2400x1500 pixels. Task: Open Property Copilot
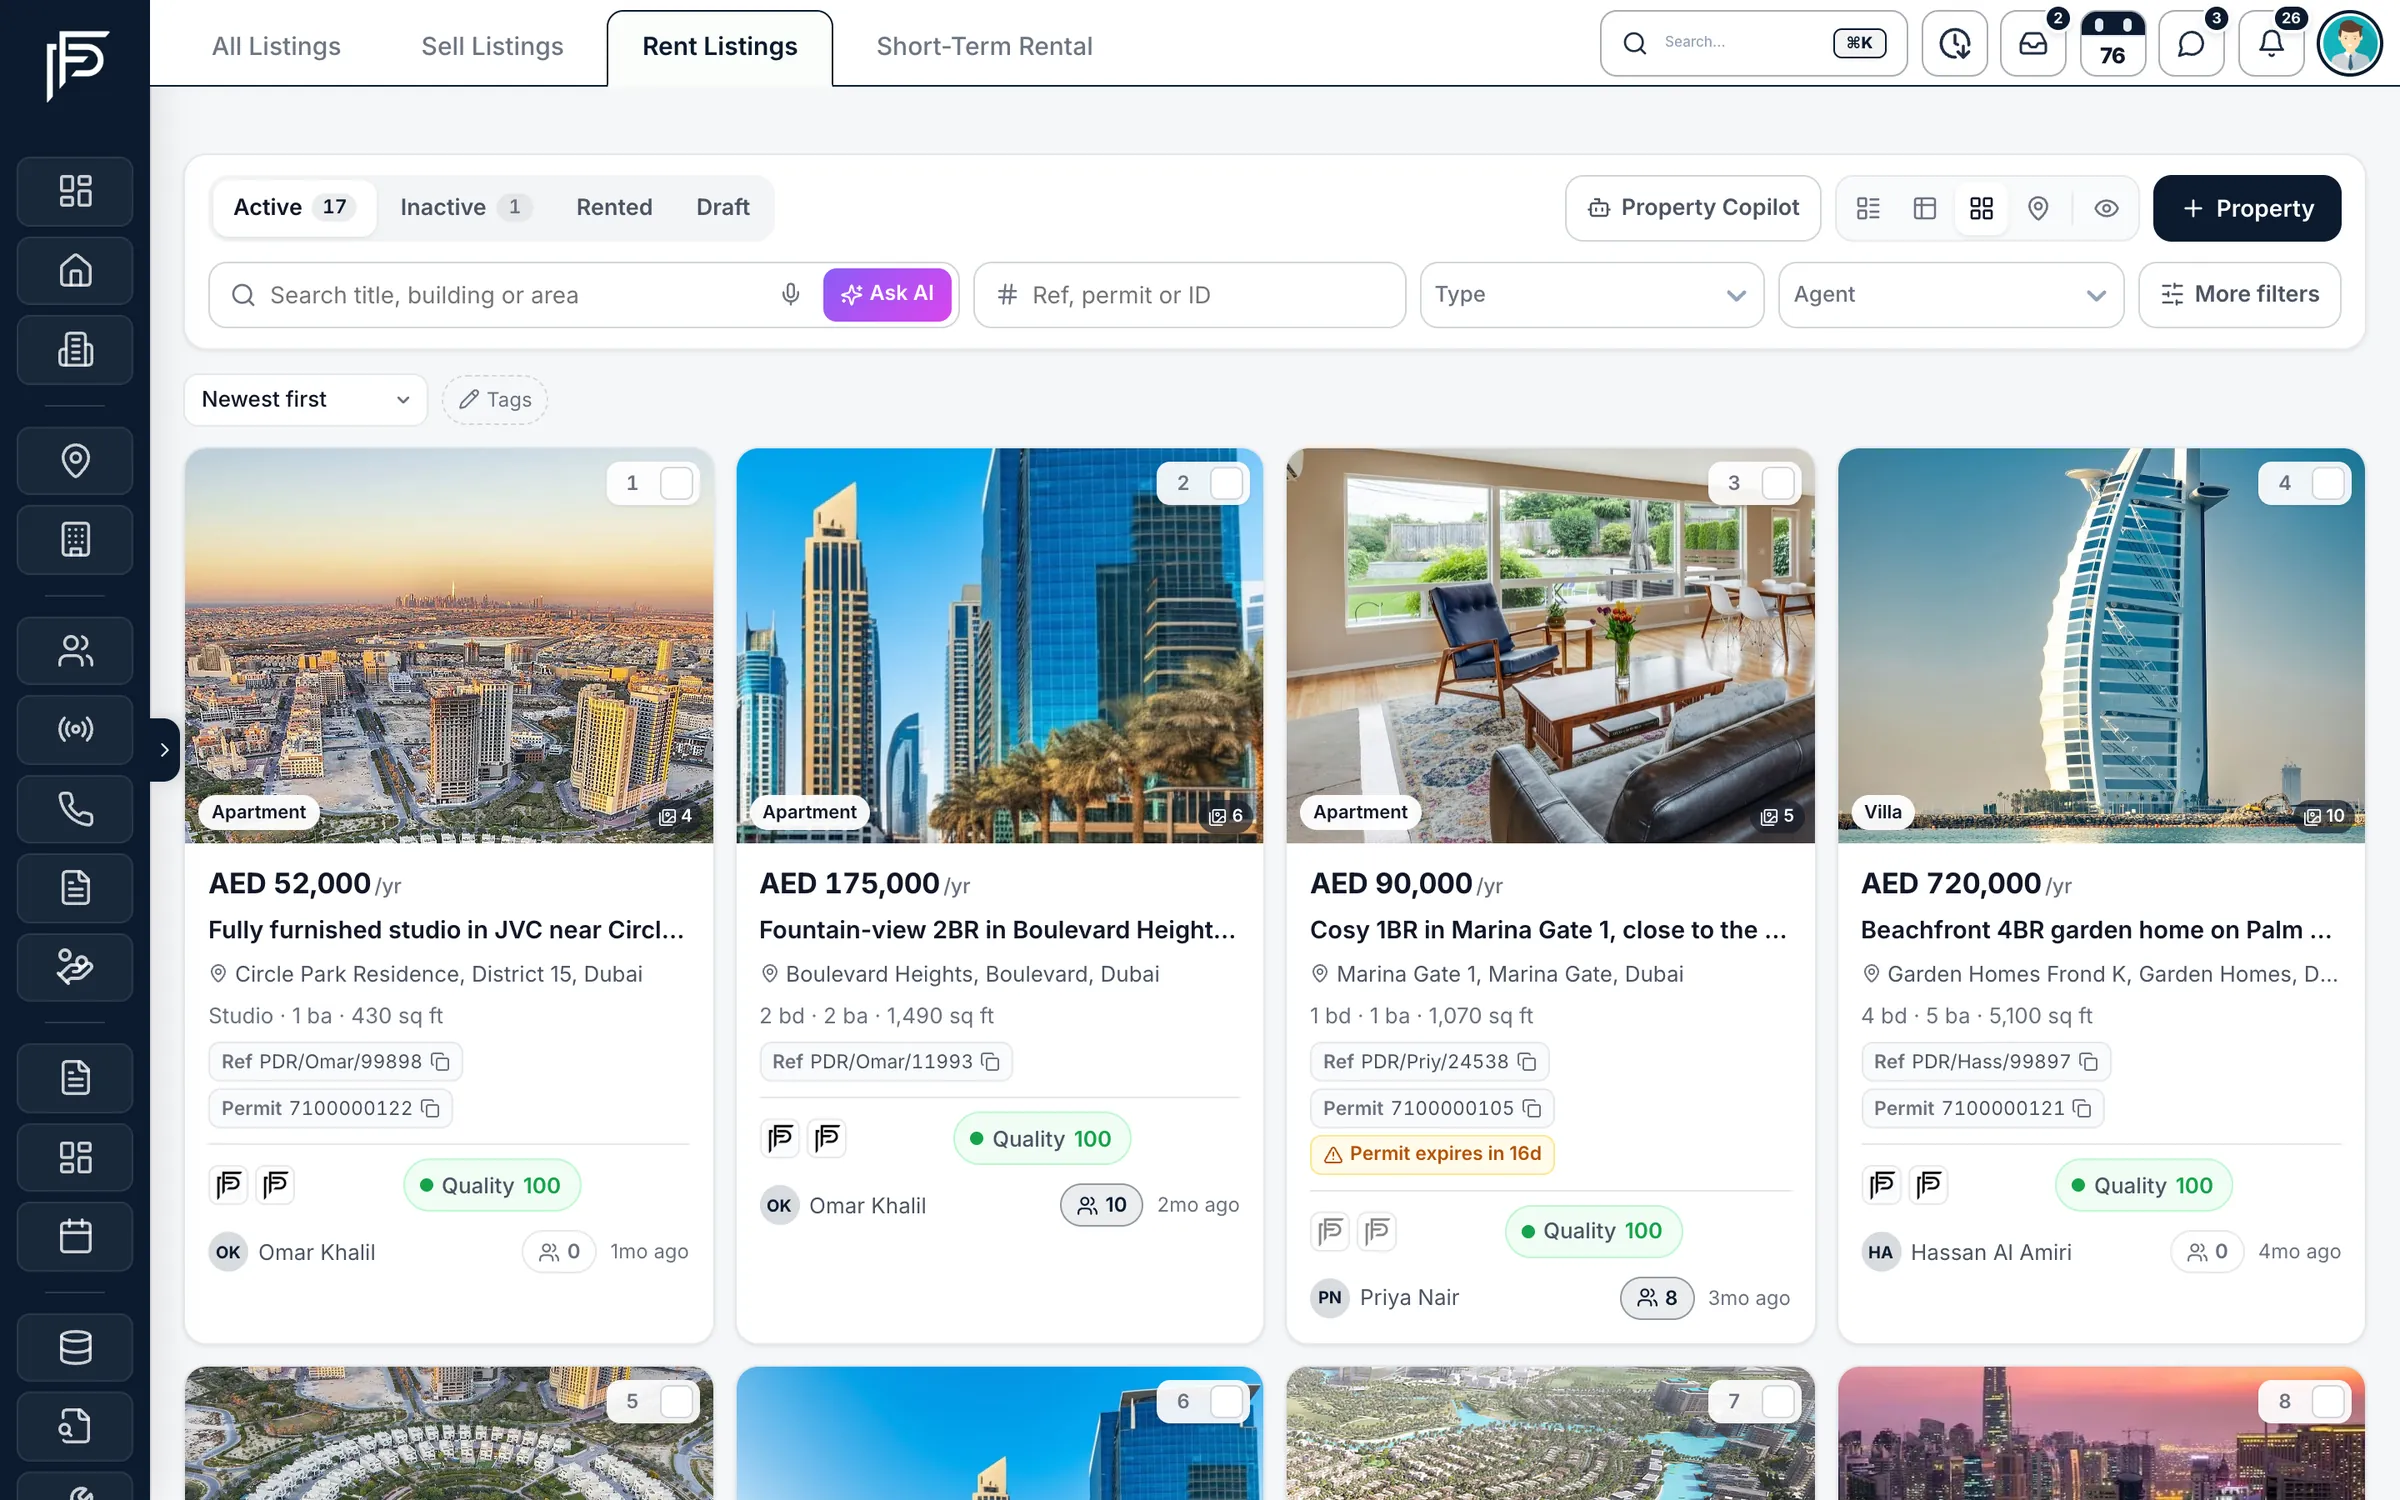tap(1692, 208)
